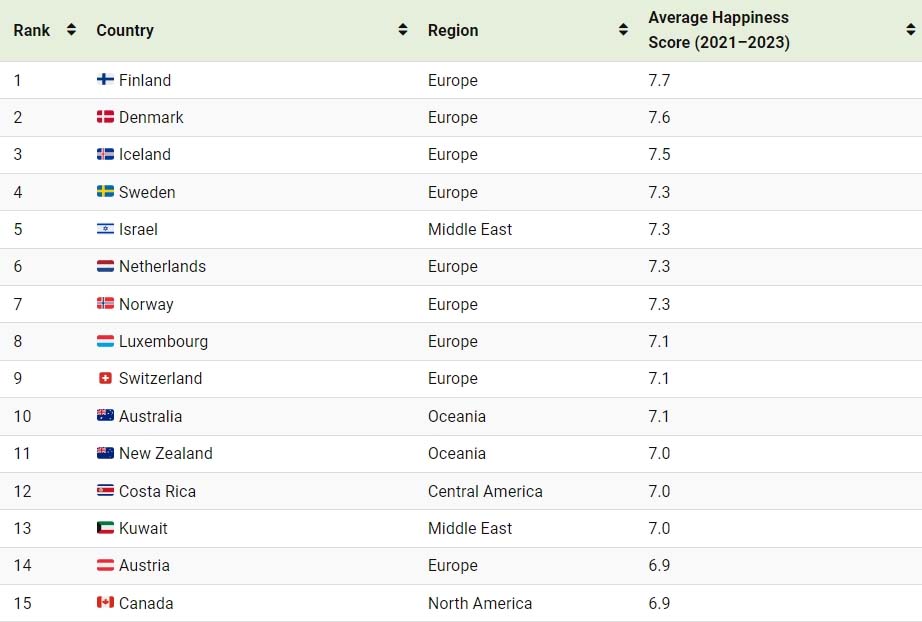The image size is (922, 622).
Task: Click the Denmark flag icon
Action: coord(105,116)
